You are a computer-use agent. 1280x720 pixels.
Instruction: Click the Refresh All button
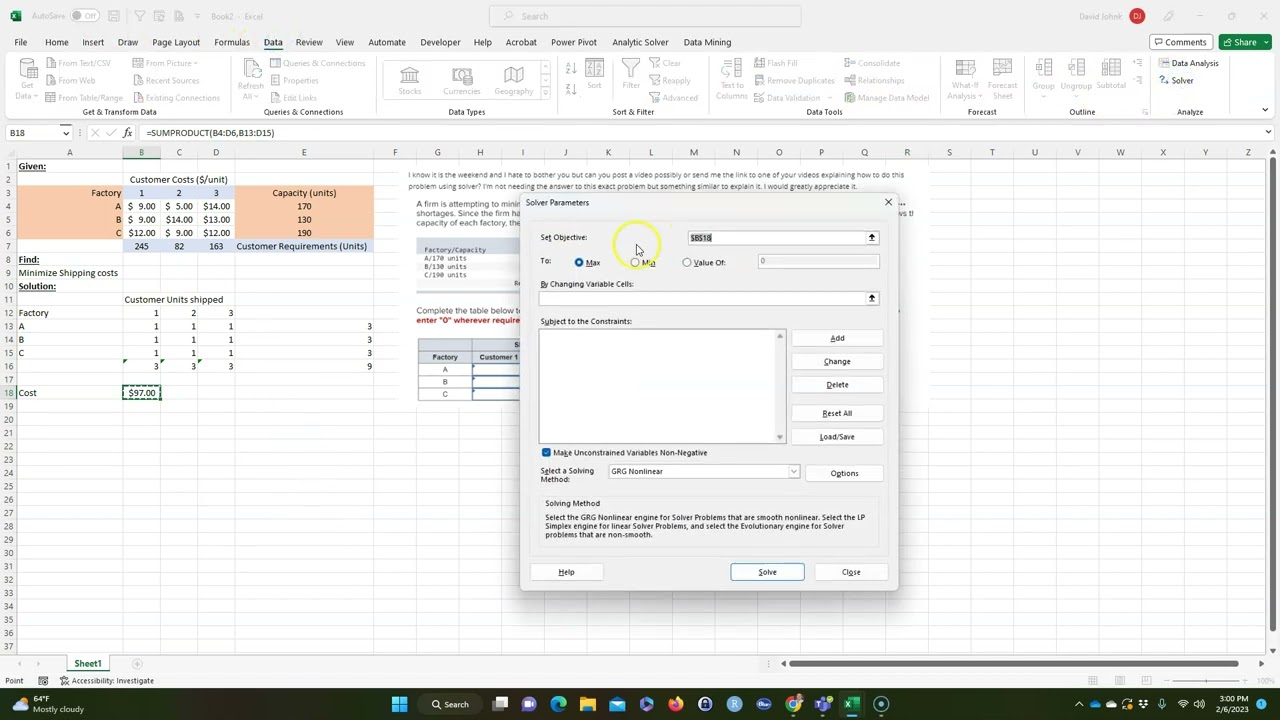(250, 80)
